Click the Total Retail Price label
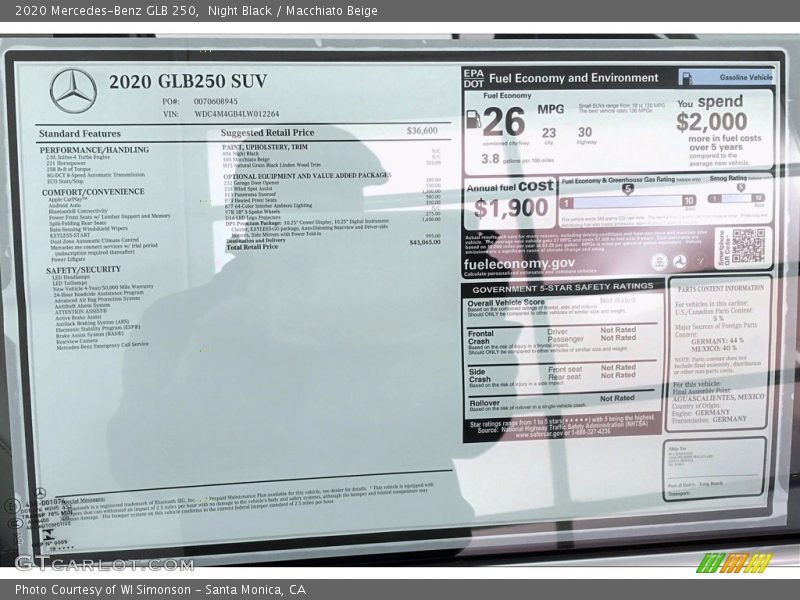This screenshot has height=600, width=800. tap(252, 247)
